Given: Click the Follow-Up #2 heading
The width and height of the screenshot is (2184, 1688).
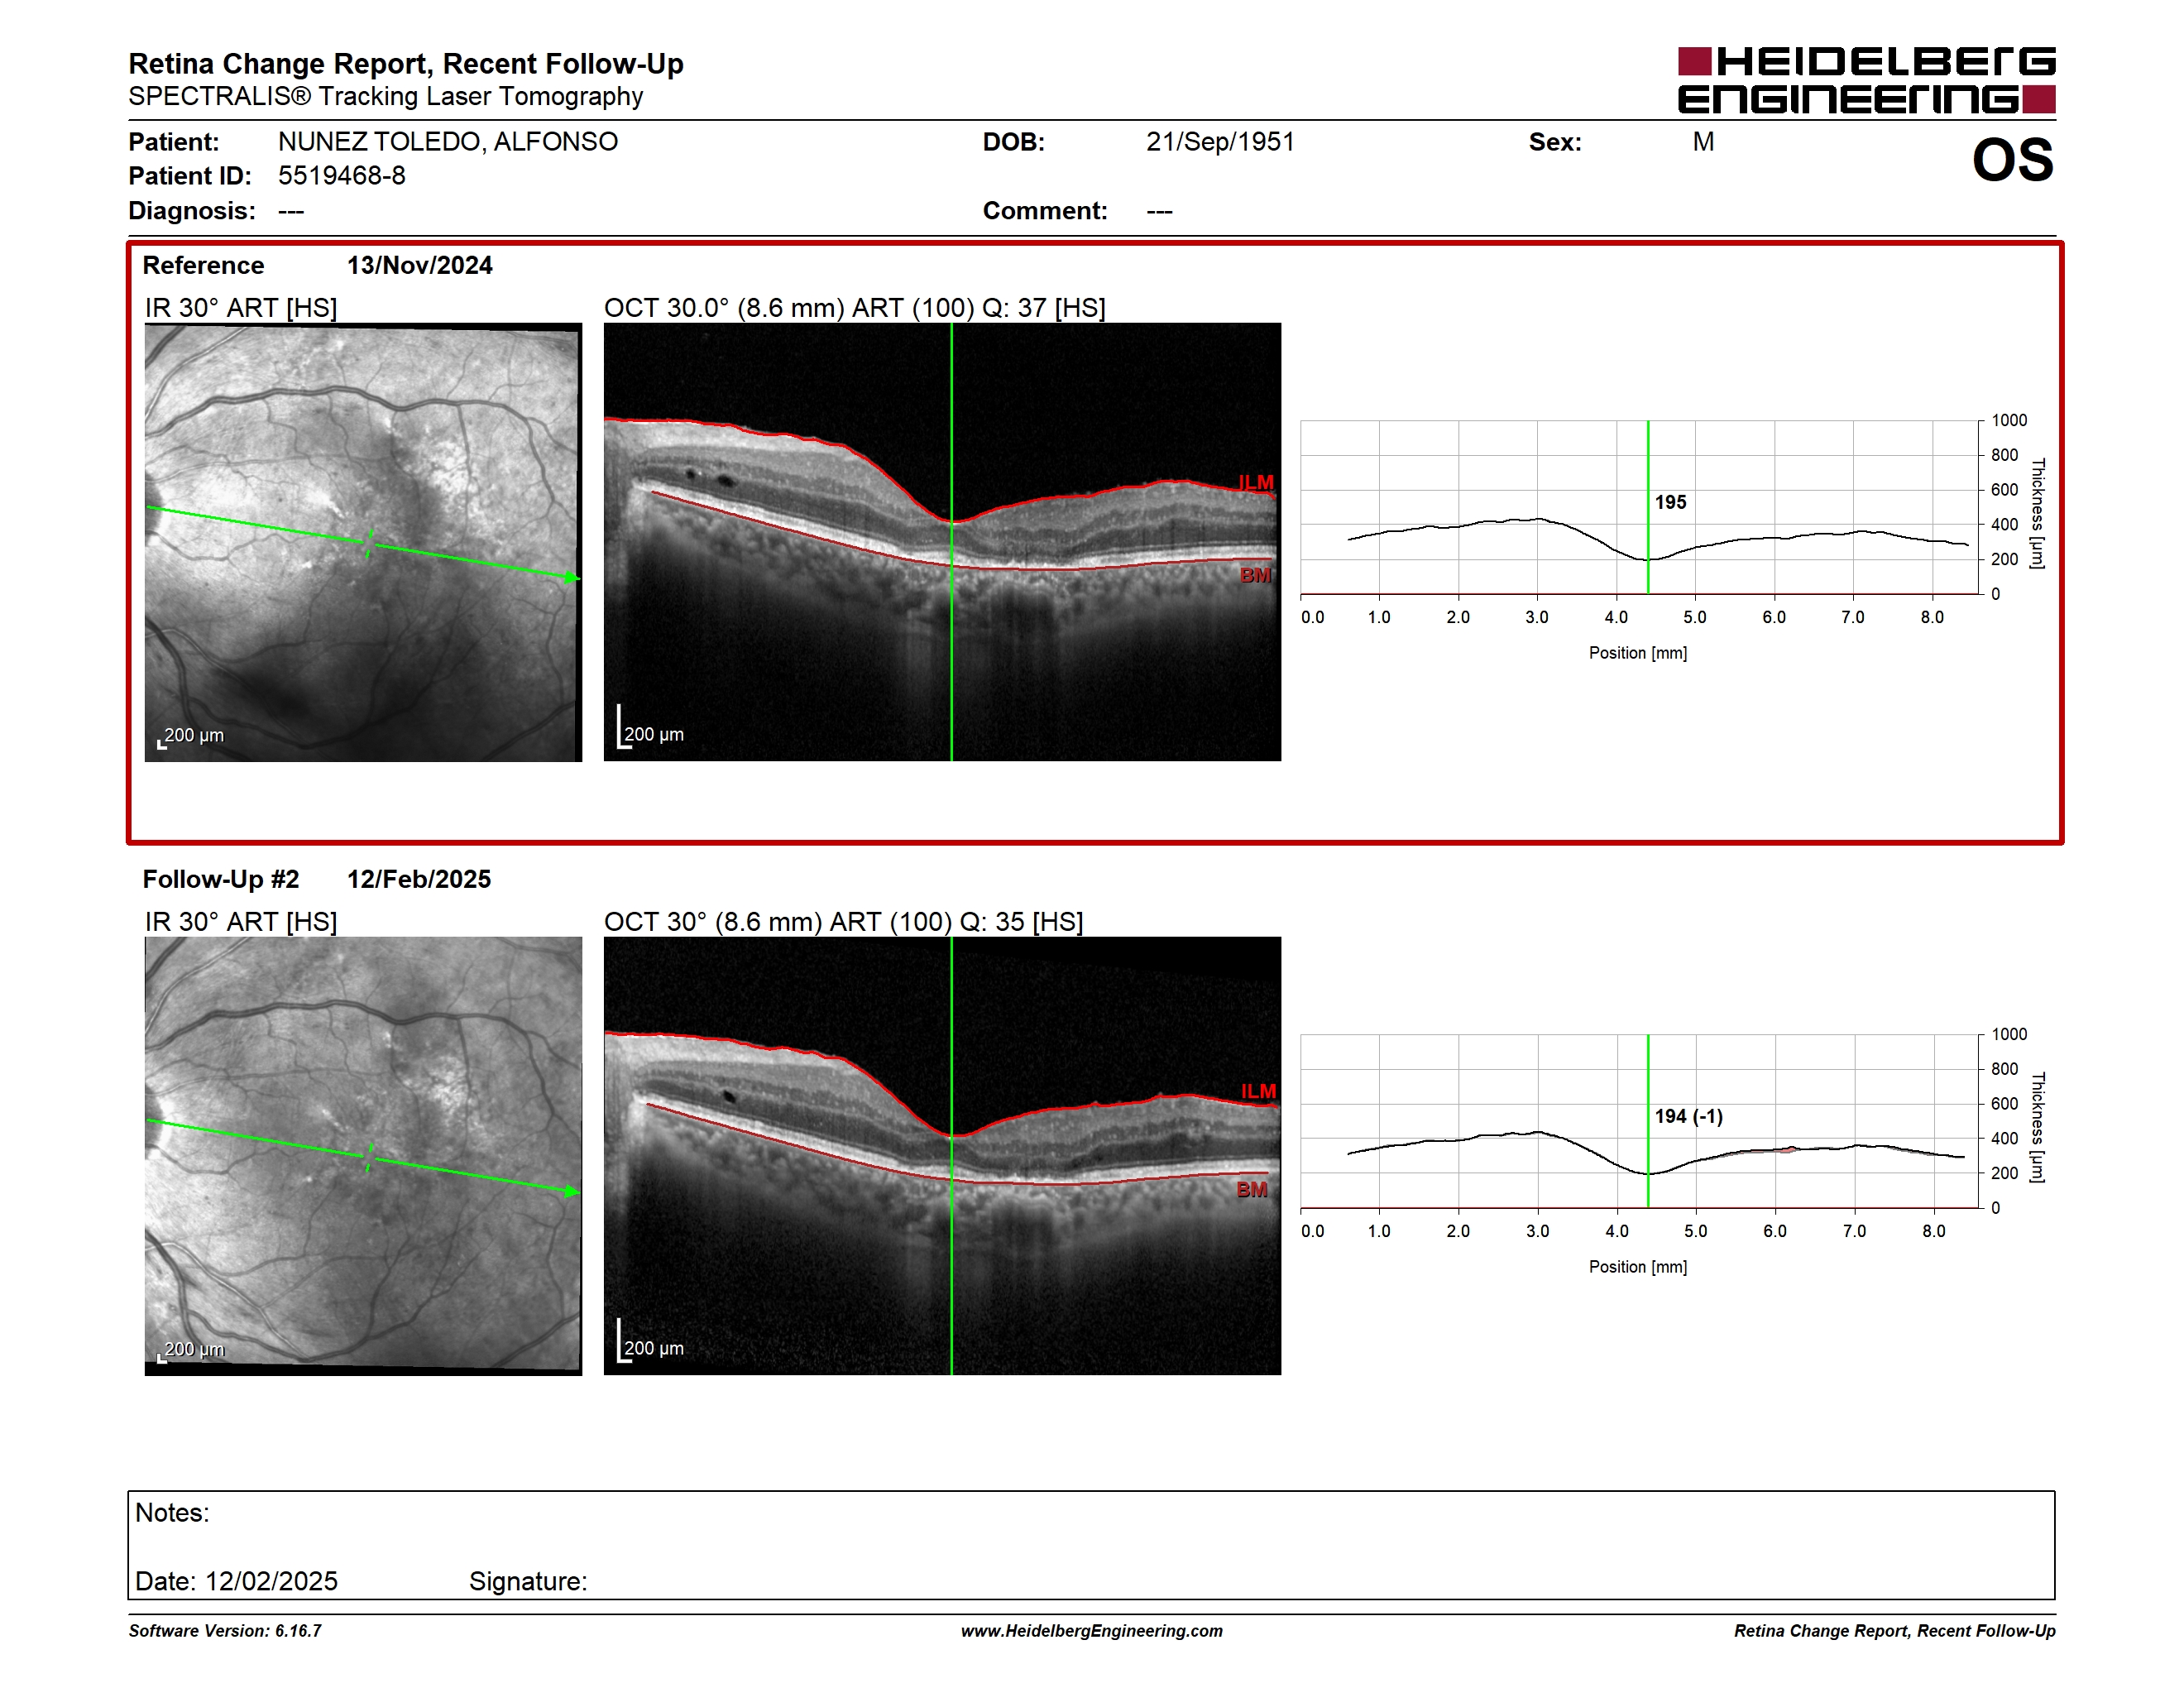Looking at the screenshot, I should [221, 879].
